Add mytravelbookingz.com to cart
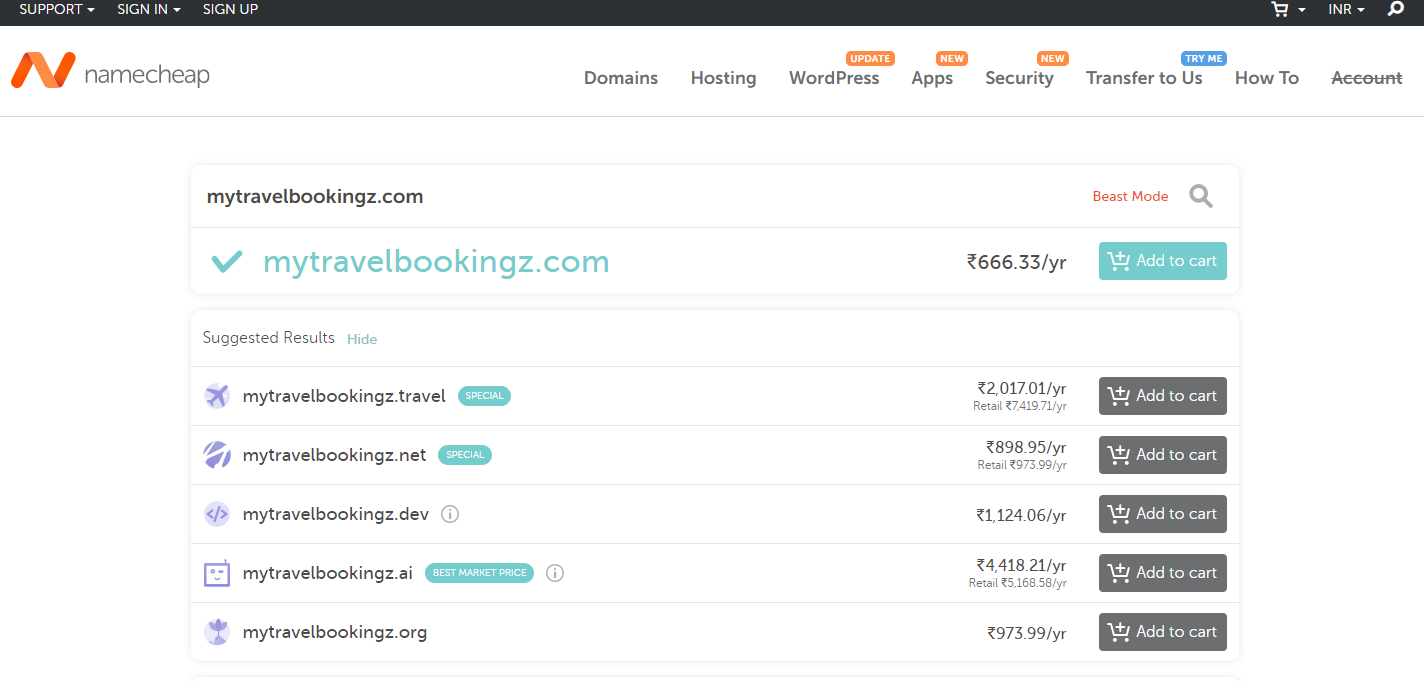The width and height of the screenshot is (1424, 681). tap(1163, 261)
